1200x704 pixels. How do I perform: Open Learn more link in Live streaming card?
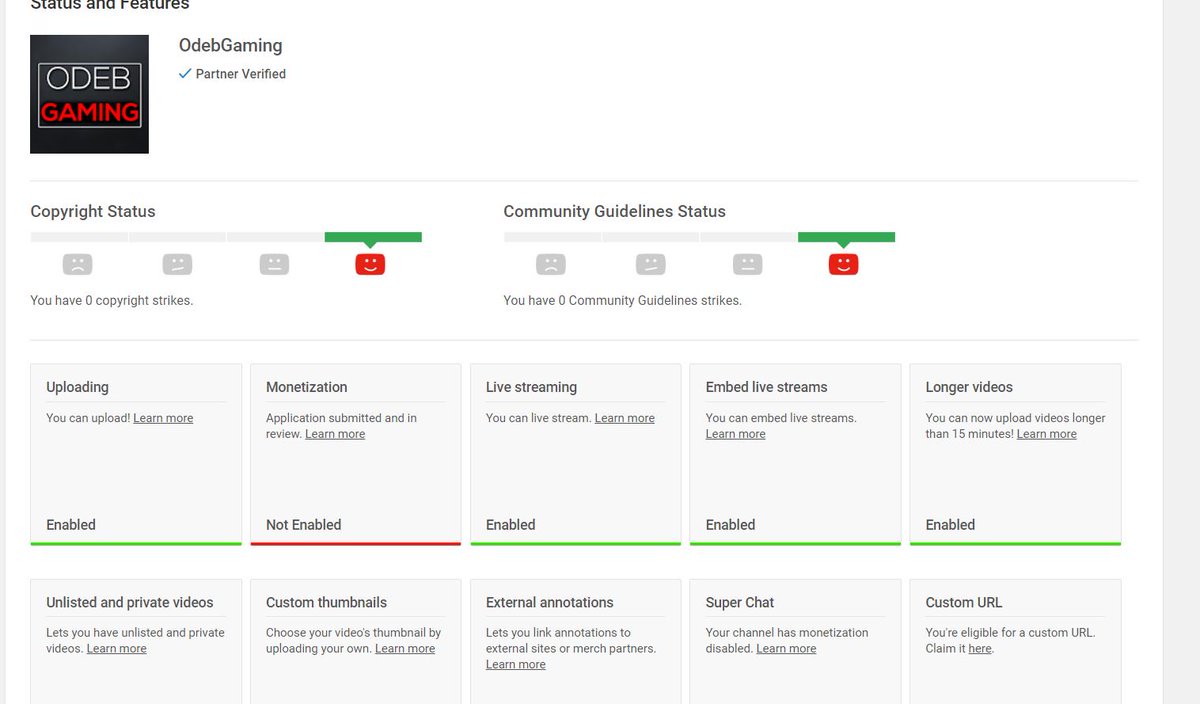(x=625, y=418)
